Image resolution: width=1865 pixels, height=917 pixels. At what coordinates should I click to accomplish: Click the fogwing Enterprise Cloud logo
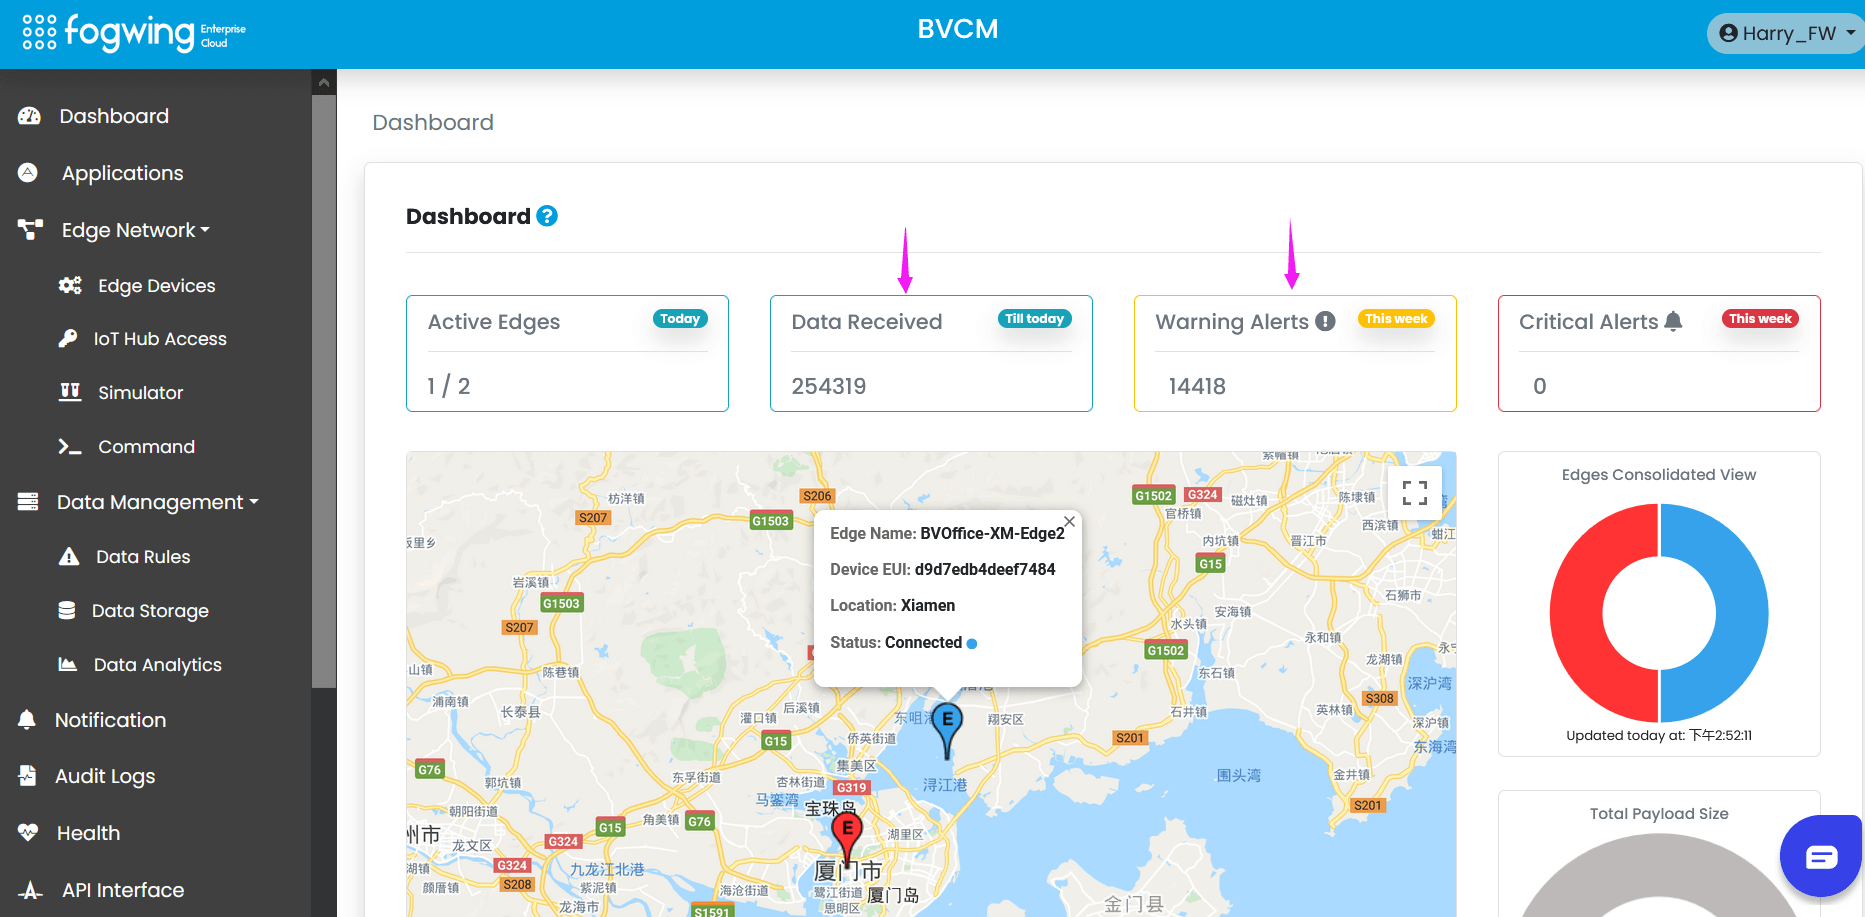pyautogui.click(x=155, y=33)
